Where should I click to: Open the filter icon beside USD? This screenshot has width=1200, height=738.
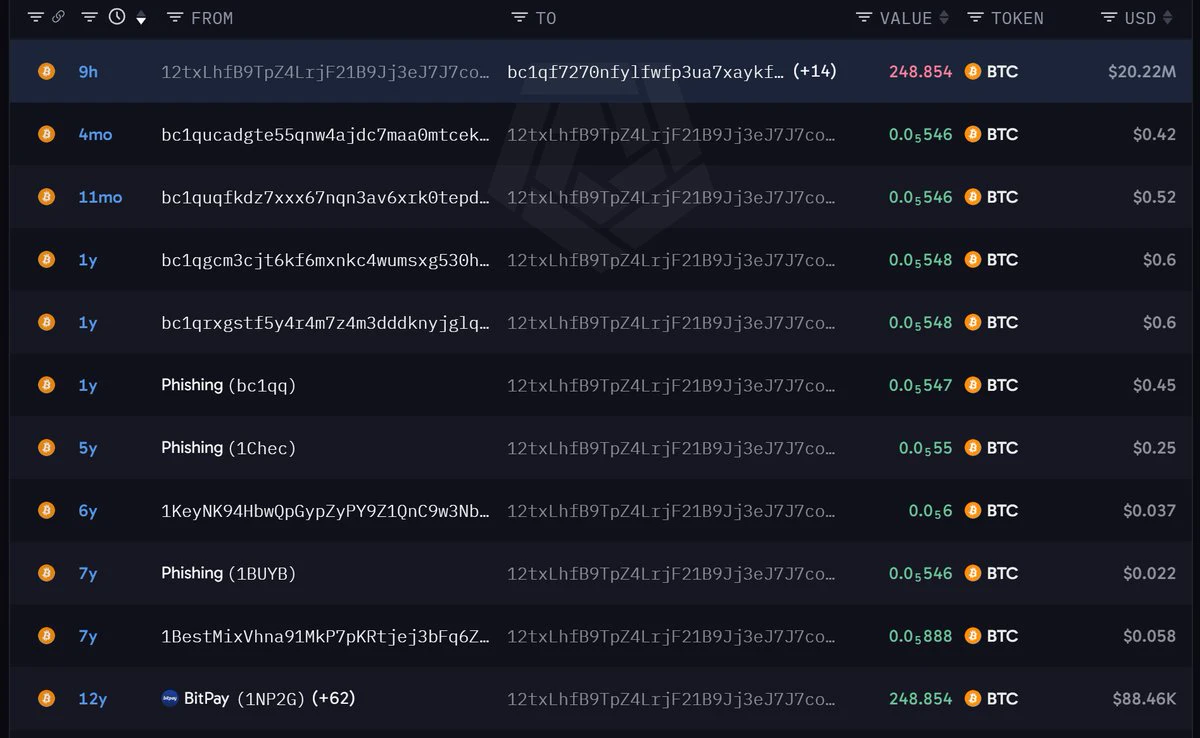pyautogui.click(x=1109, y=18)
